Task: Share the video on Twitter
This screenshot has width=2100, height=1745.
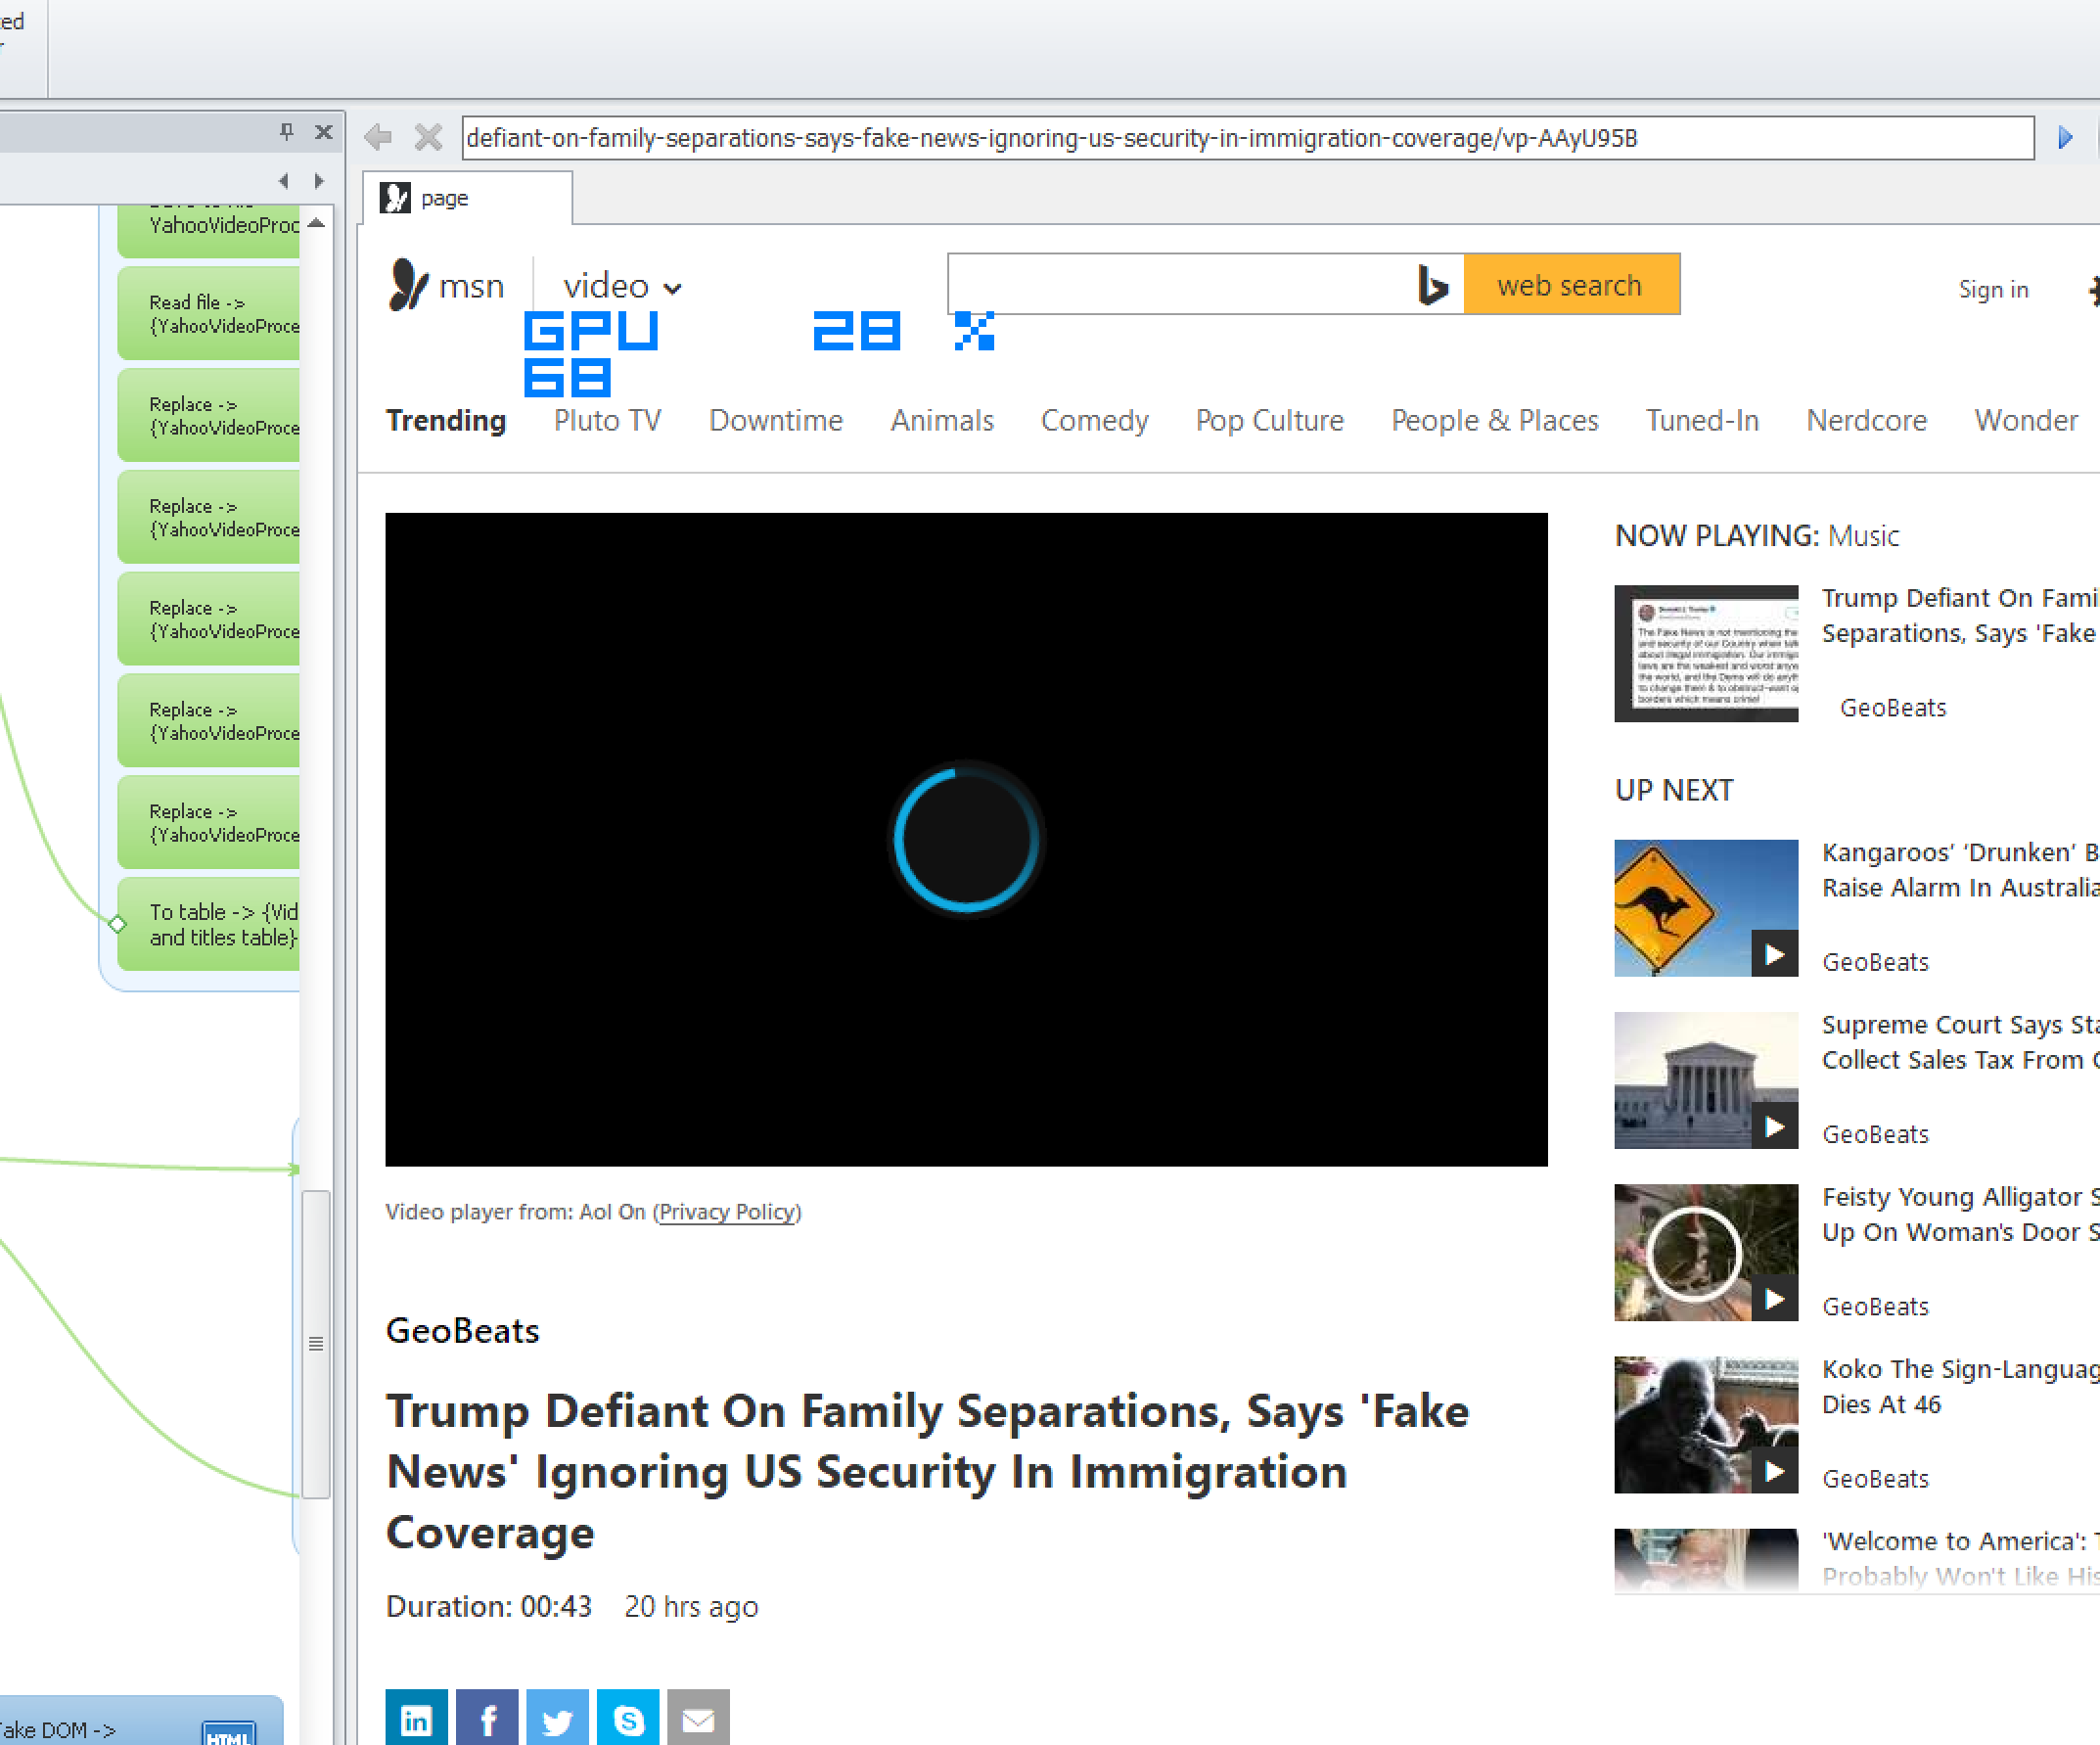Action: tap(557, 1718)
